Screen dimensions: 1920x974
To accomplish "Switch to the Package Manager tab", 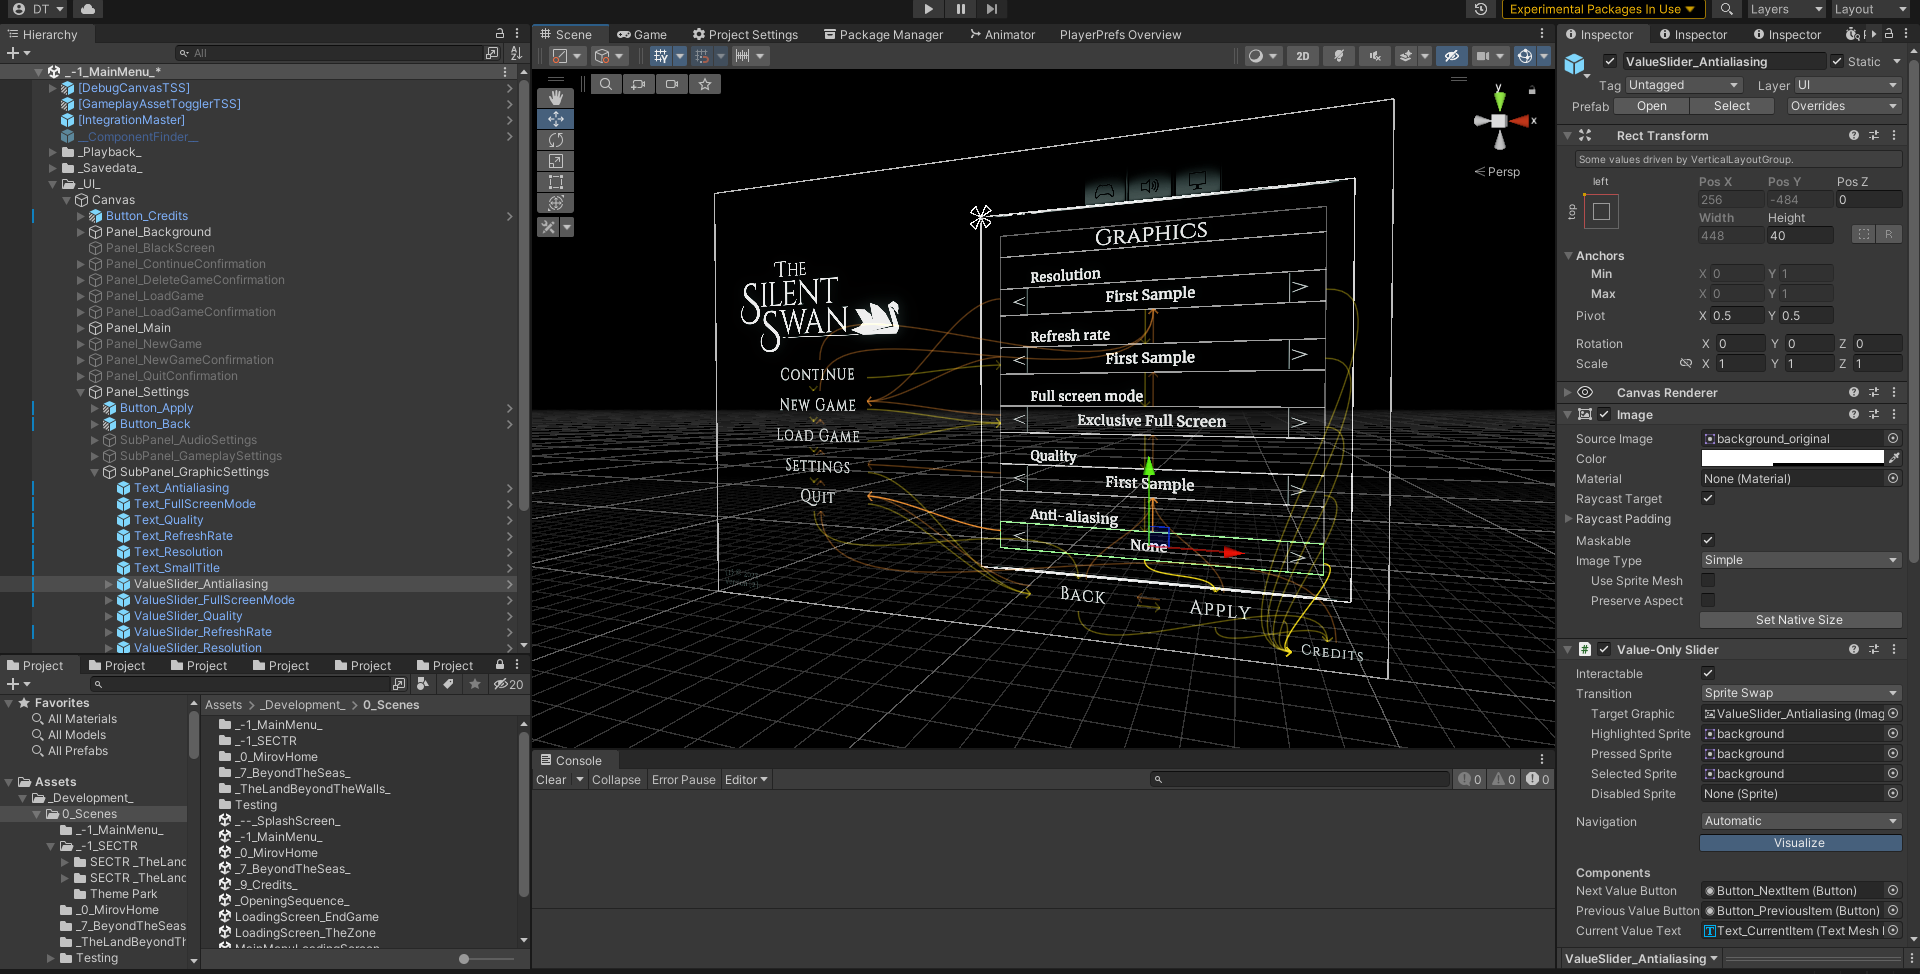I will pyautogui.click(x=883, y=34).
